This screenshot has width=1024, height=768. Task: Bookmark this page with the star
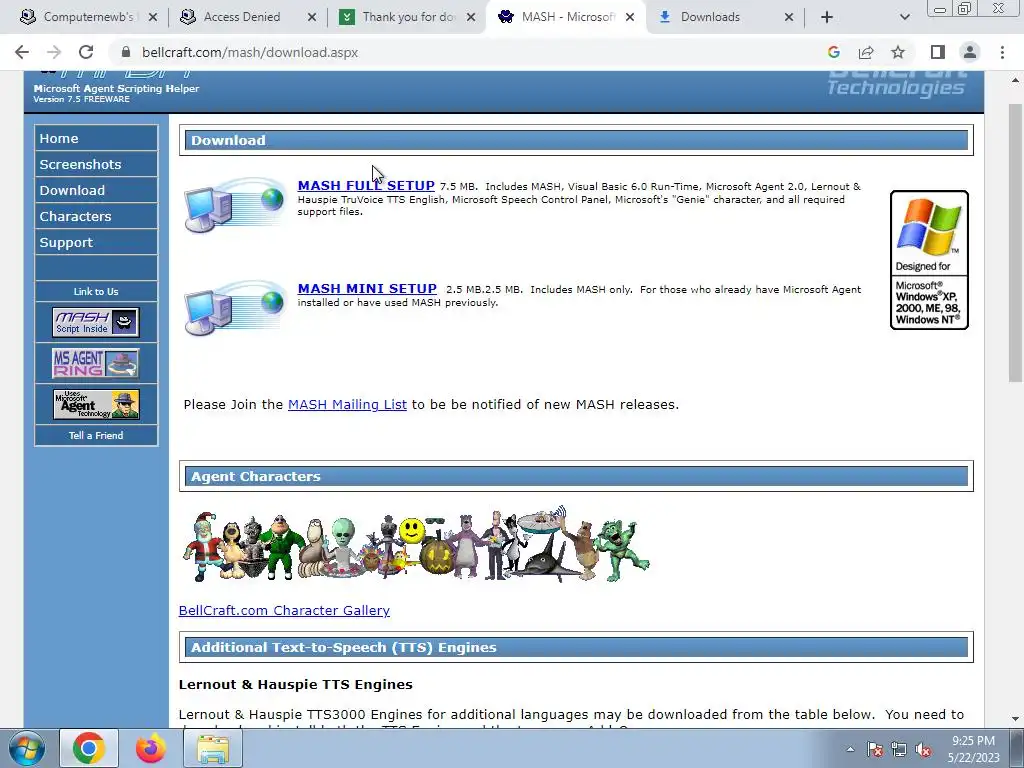click(x=898, y=52)
